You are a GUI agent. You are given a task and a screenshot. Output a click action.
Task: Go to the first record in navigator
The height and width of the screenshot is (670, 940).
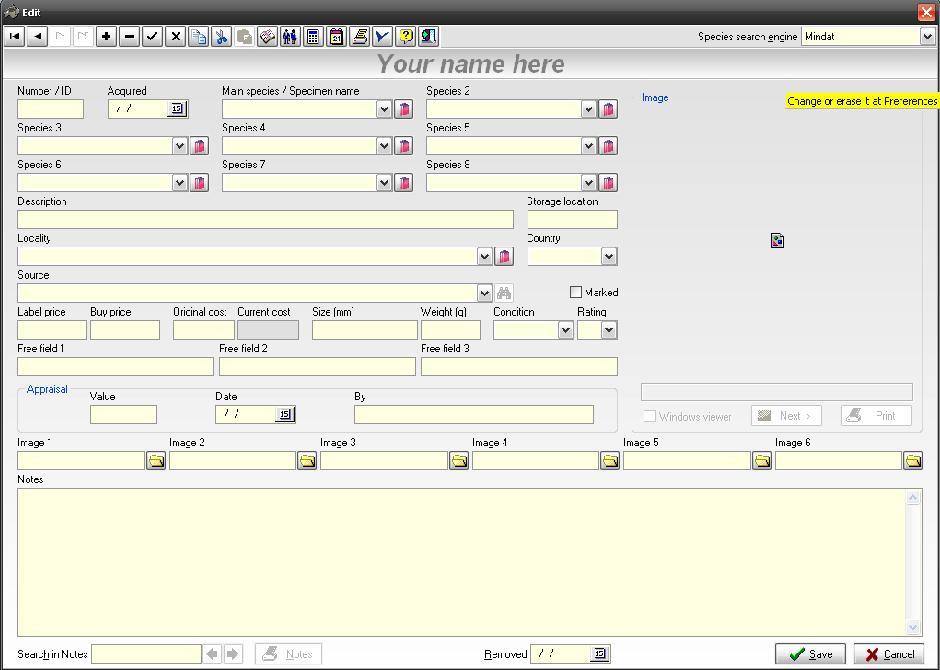point(14,37)
